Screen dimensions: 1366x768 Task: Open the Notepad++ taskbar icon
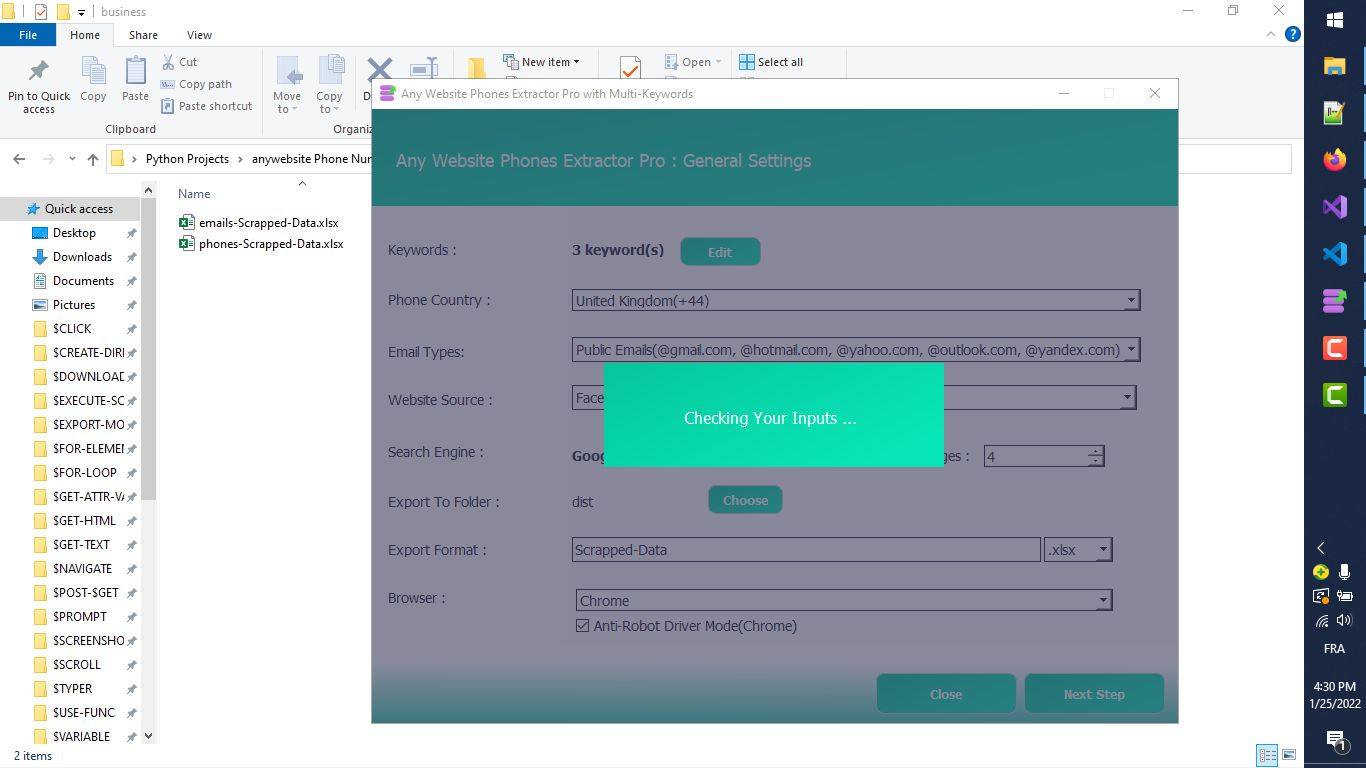pos(1335,113)
